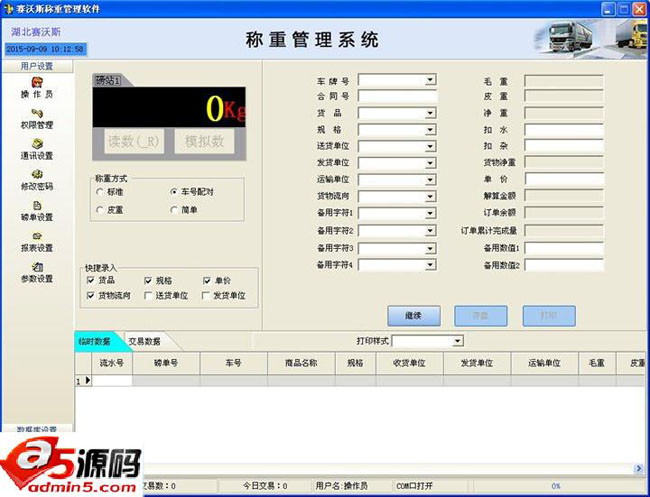The width and height of the screenshot is (650, 497).
Task: Click the 模拟数 button
Action: tap(204, 141)
